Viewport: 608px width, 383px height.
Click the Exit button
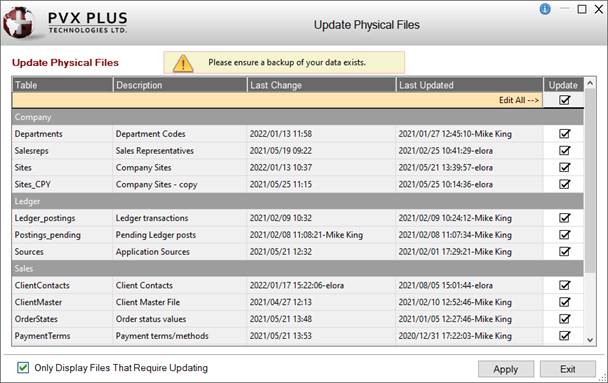[568, 369]
